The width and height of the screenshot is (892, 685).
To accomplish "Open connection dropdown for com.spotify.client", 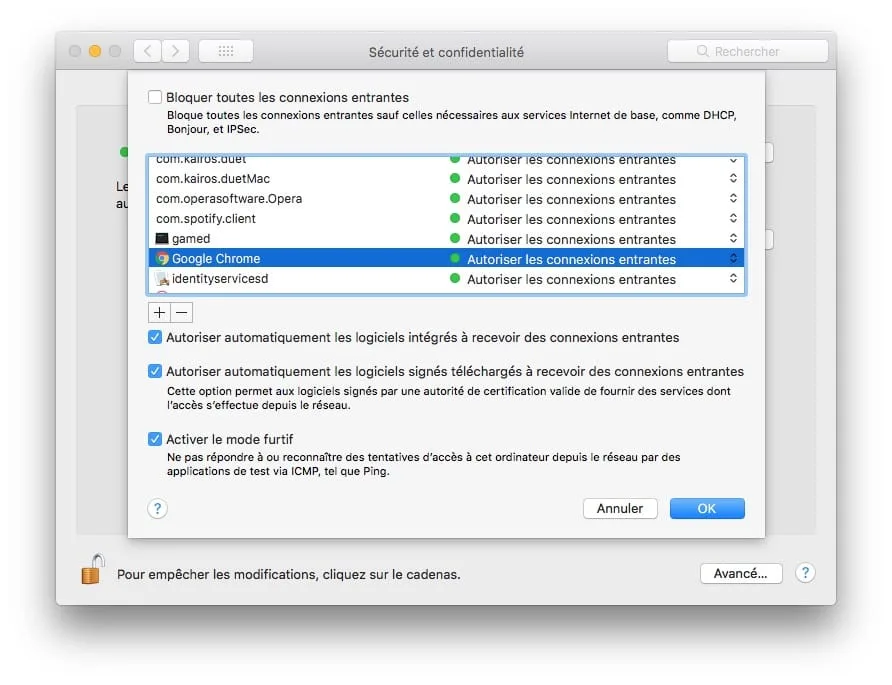I will 733,218.
